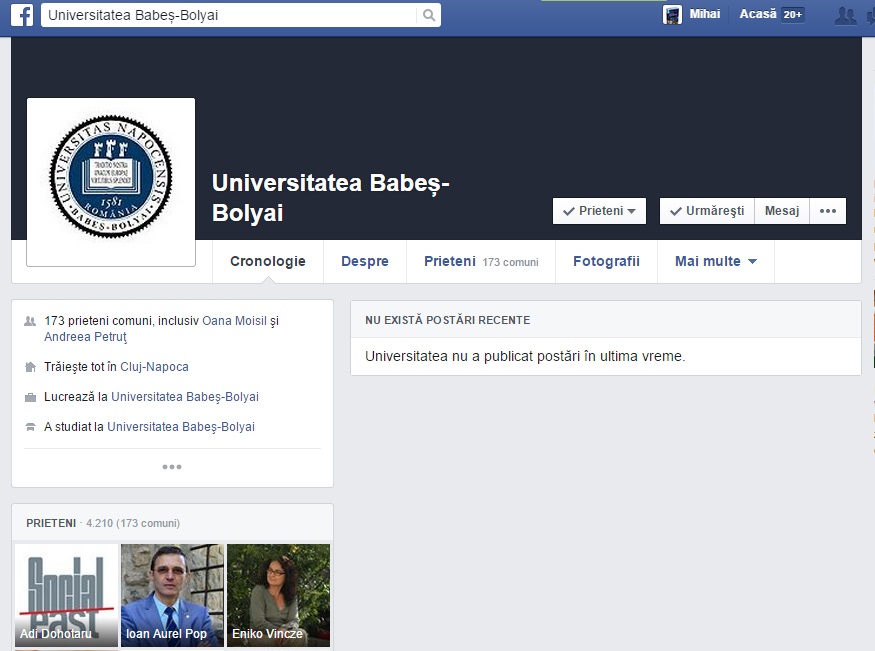Click the Acasă home link
Image resolution: width=875 pixels, height=651 pixels.
point(758,14)
